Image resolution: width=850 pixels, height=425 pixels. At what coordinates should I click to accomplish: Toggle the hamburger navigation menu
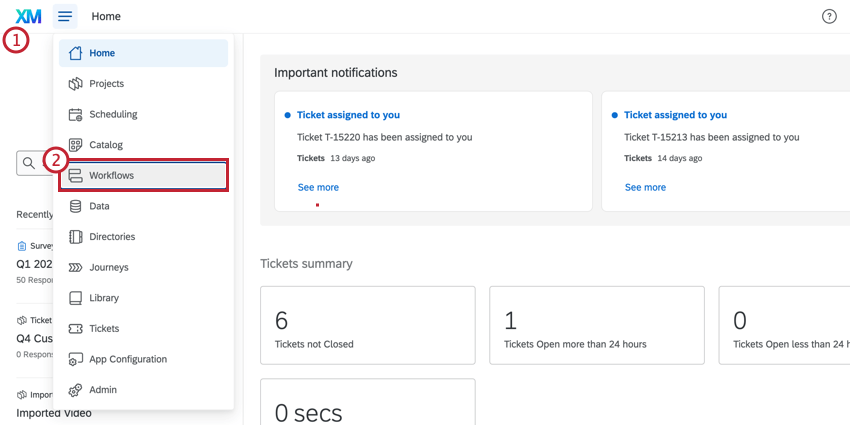point(65,17)
